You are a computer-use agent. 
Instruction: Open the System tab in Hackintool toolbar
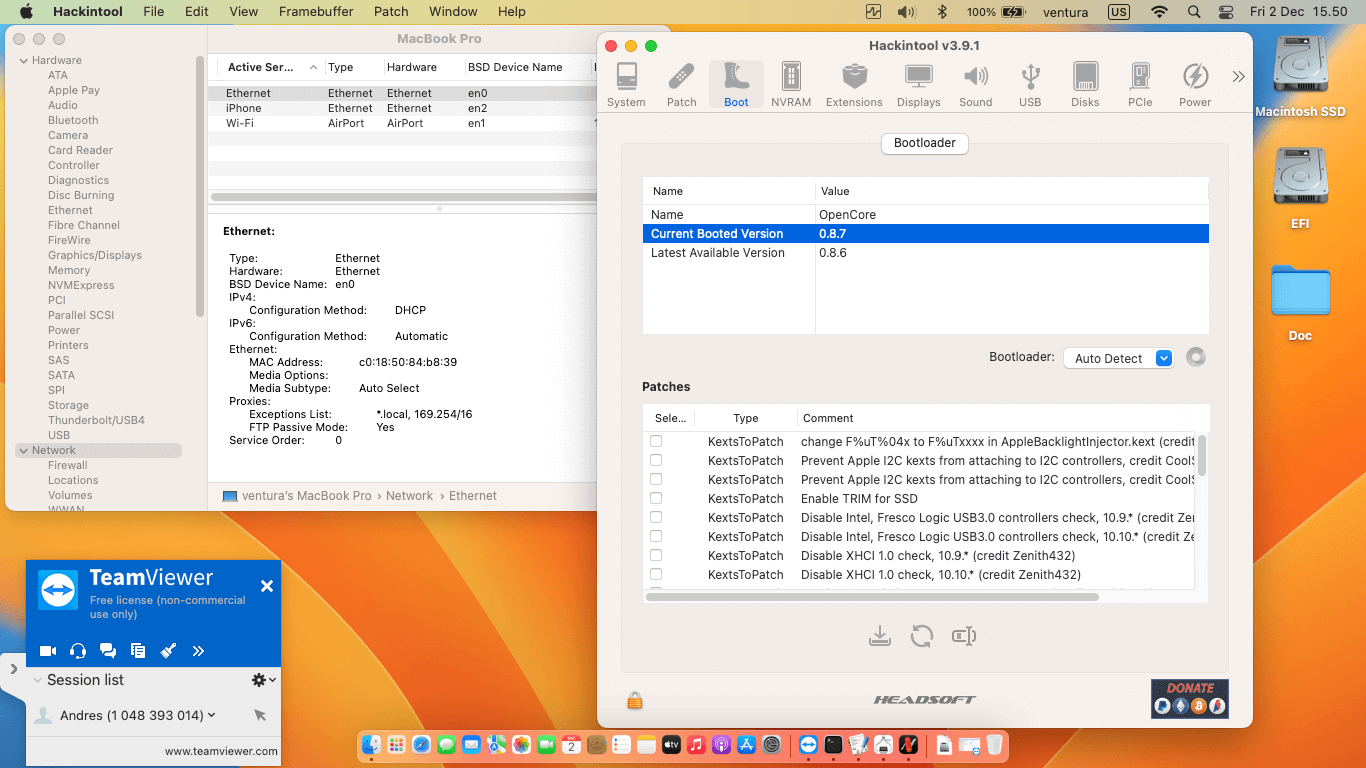(626, 85)
